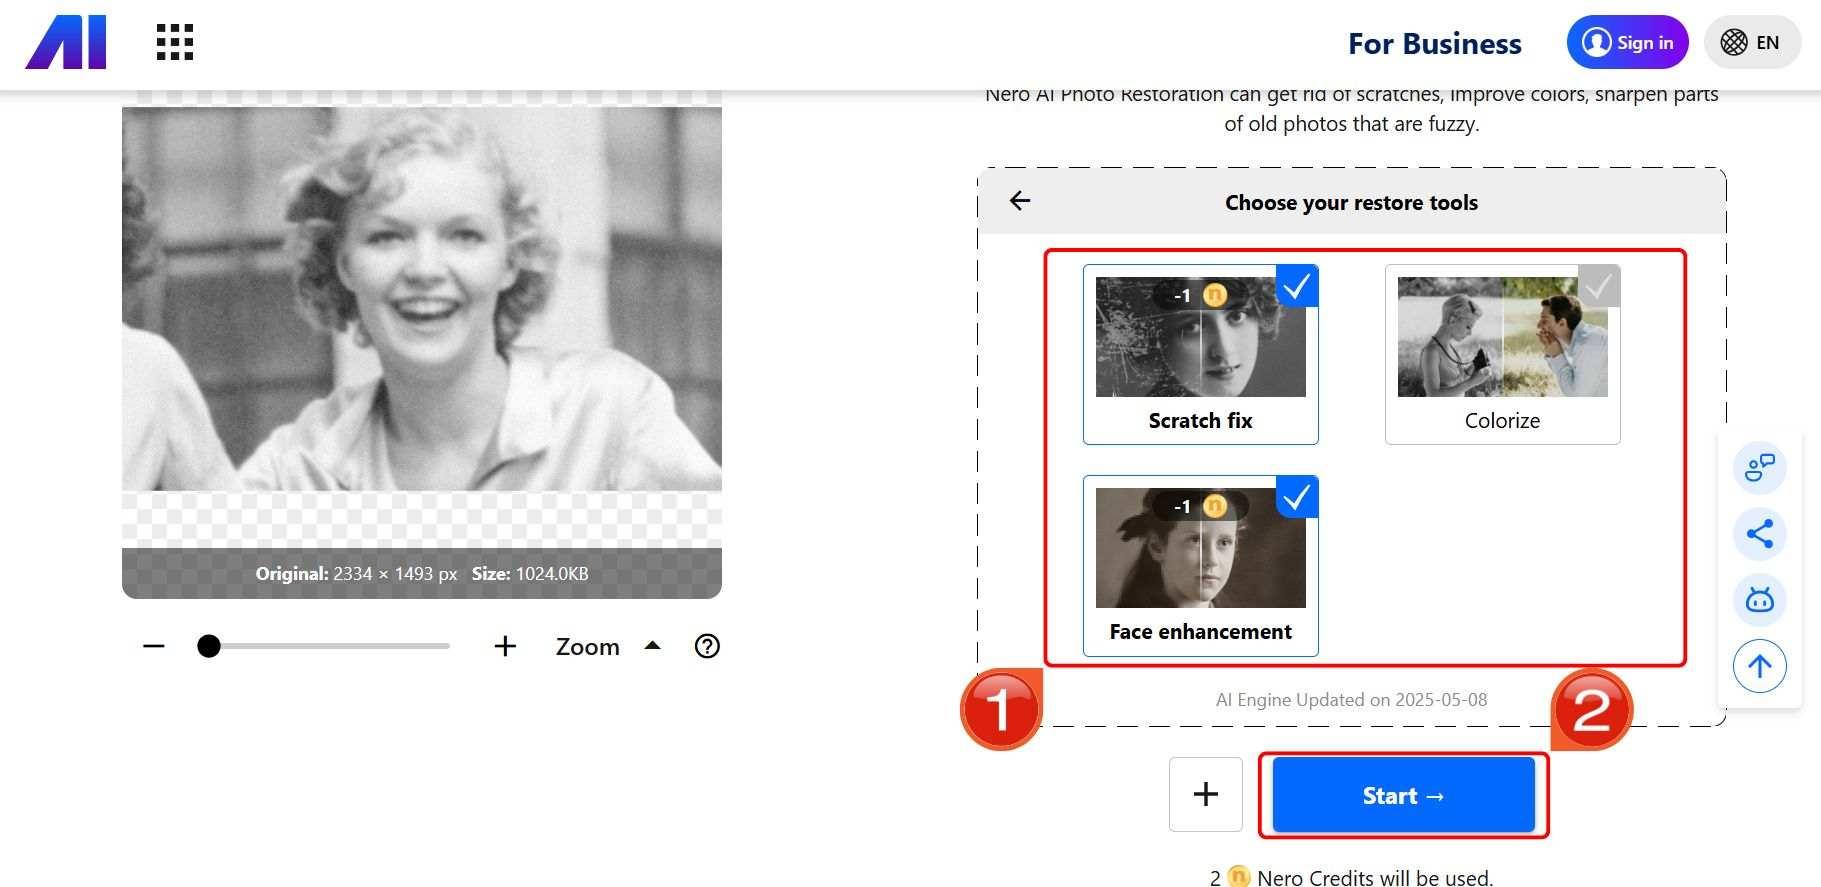Go back from restore tools

pos(1020,201)
